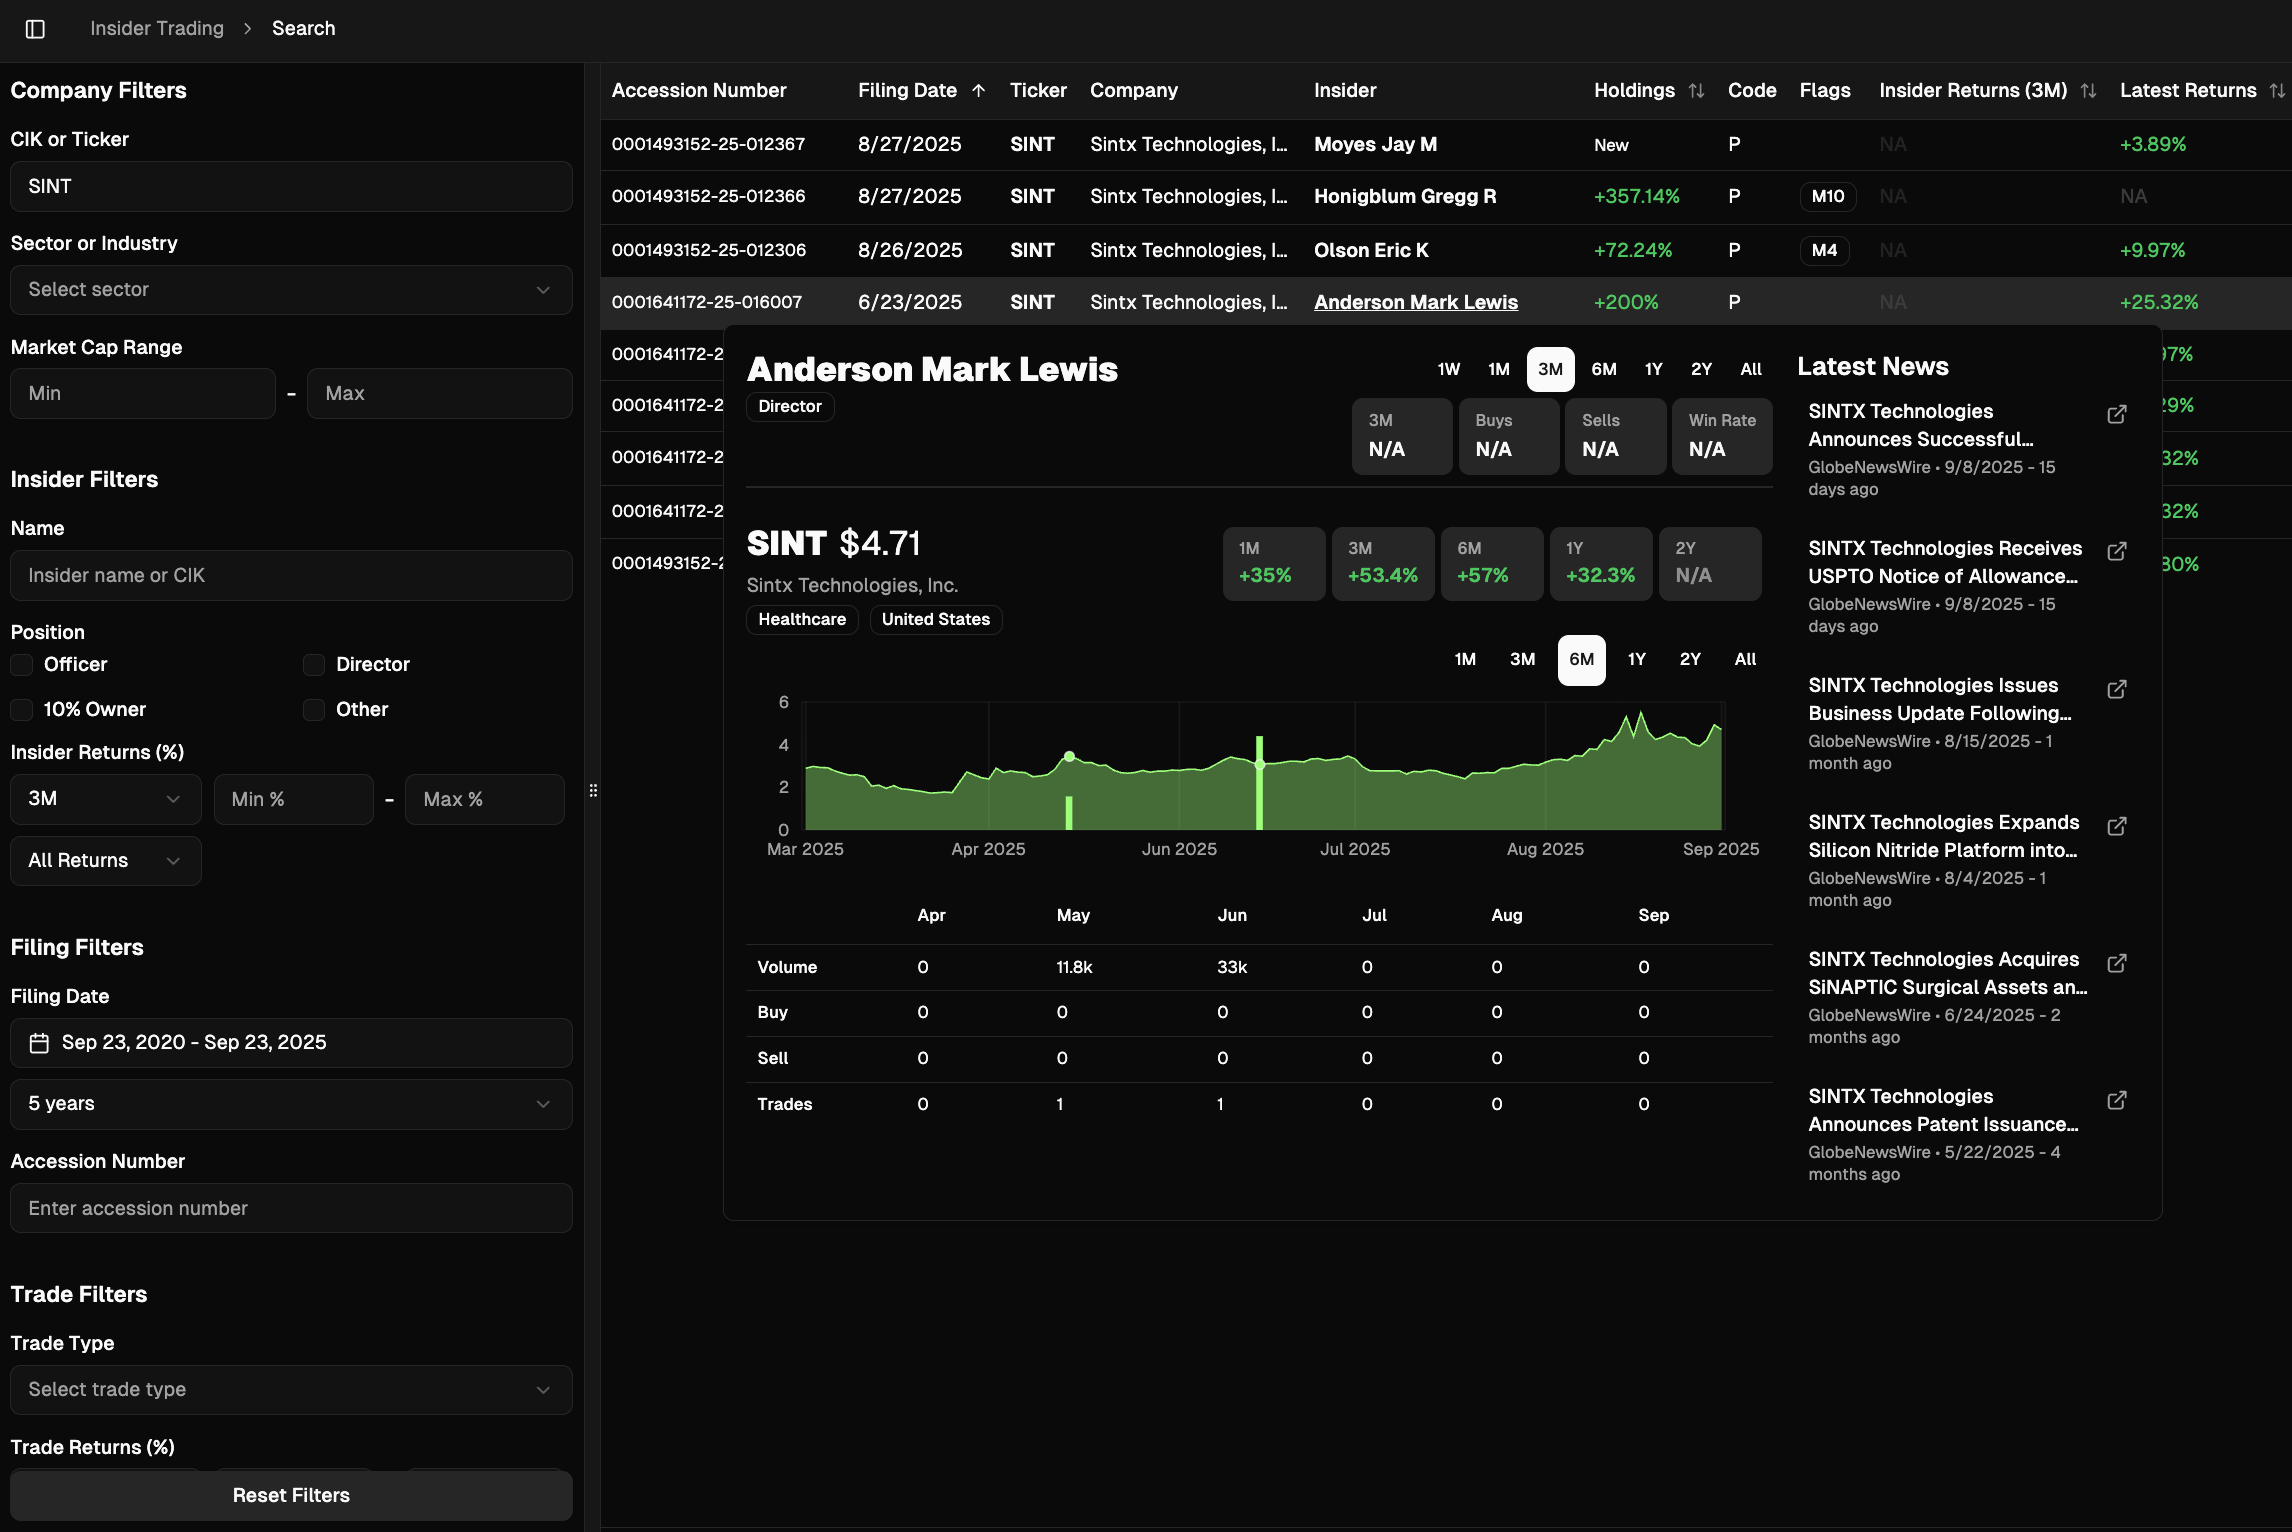Click the SINT $4.71 price heading
The image size is (2292, 1532).
(833, 544)
